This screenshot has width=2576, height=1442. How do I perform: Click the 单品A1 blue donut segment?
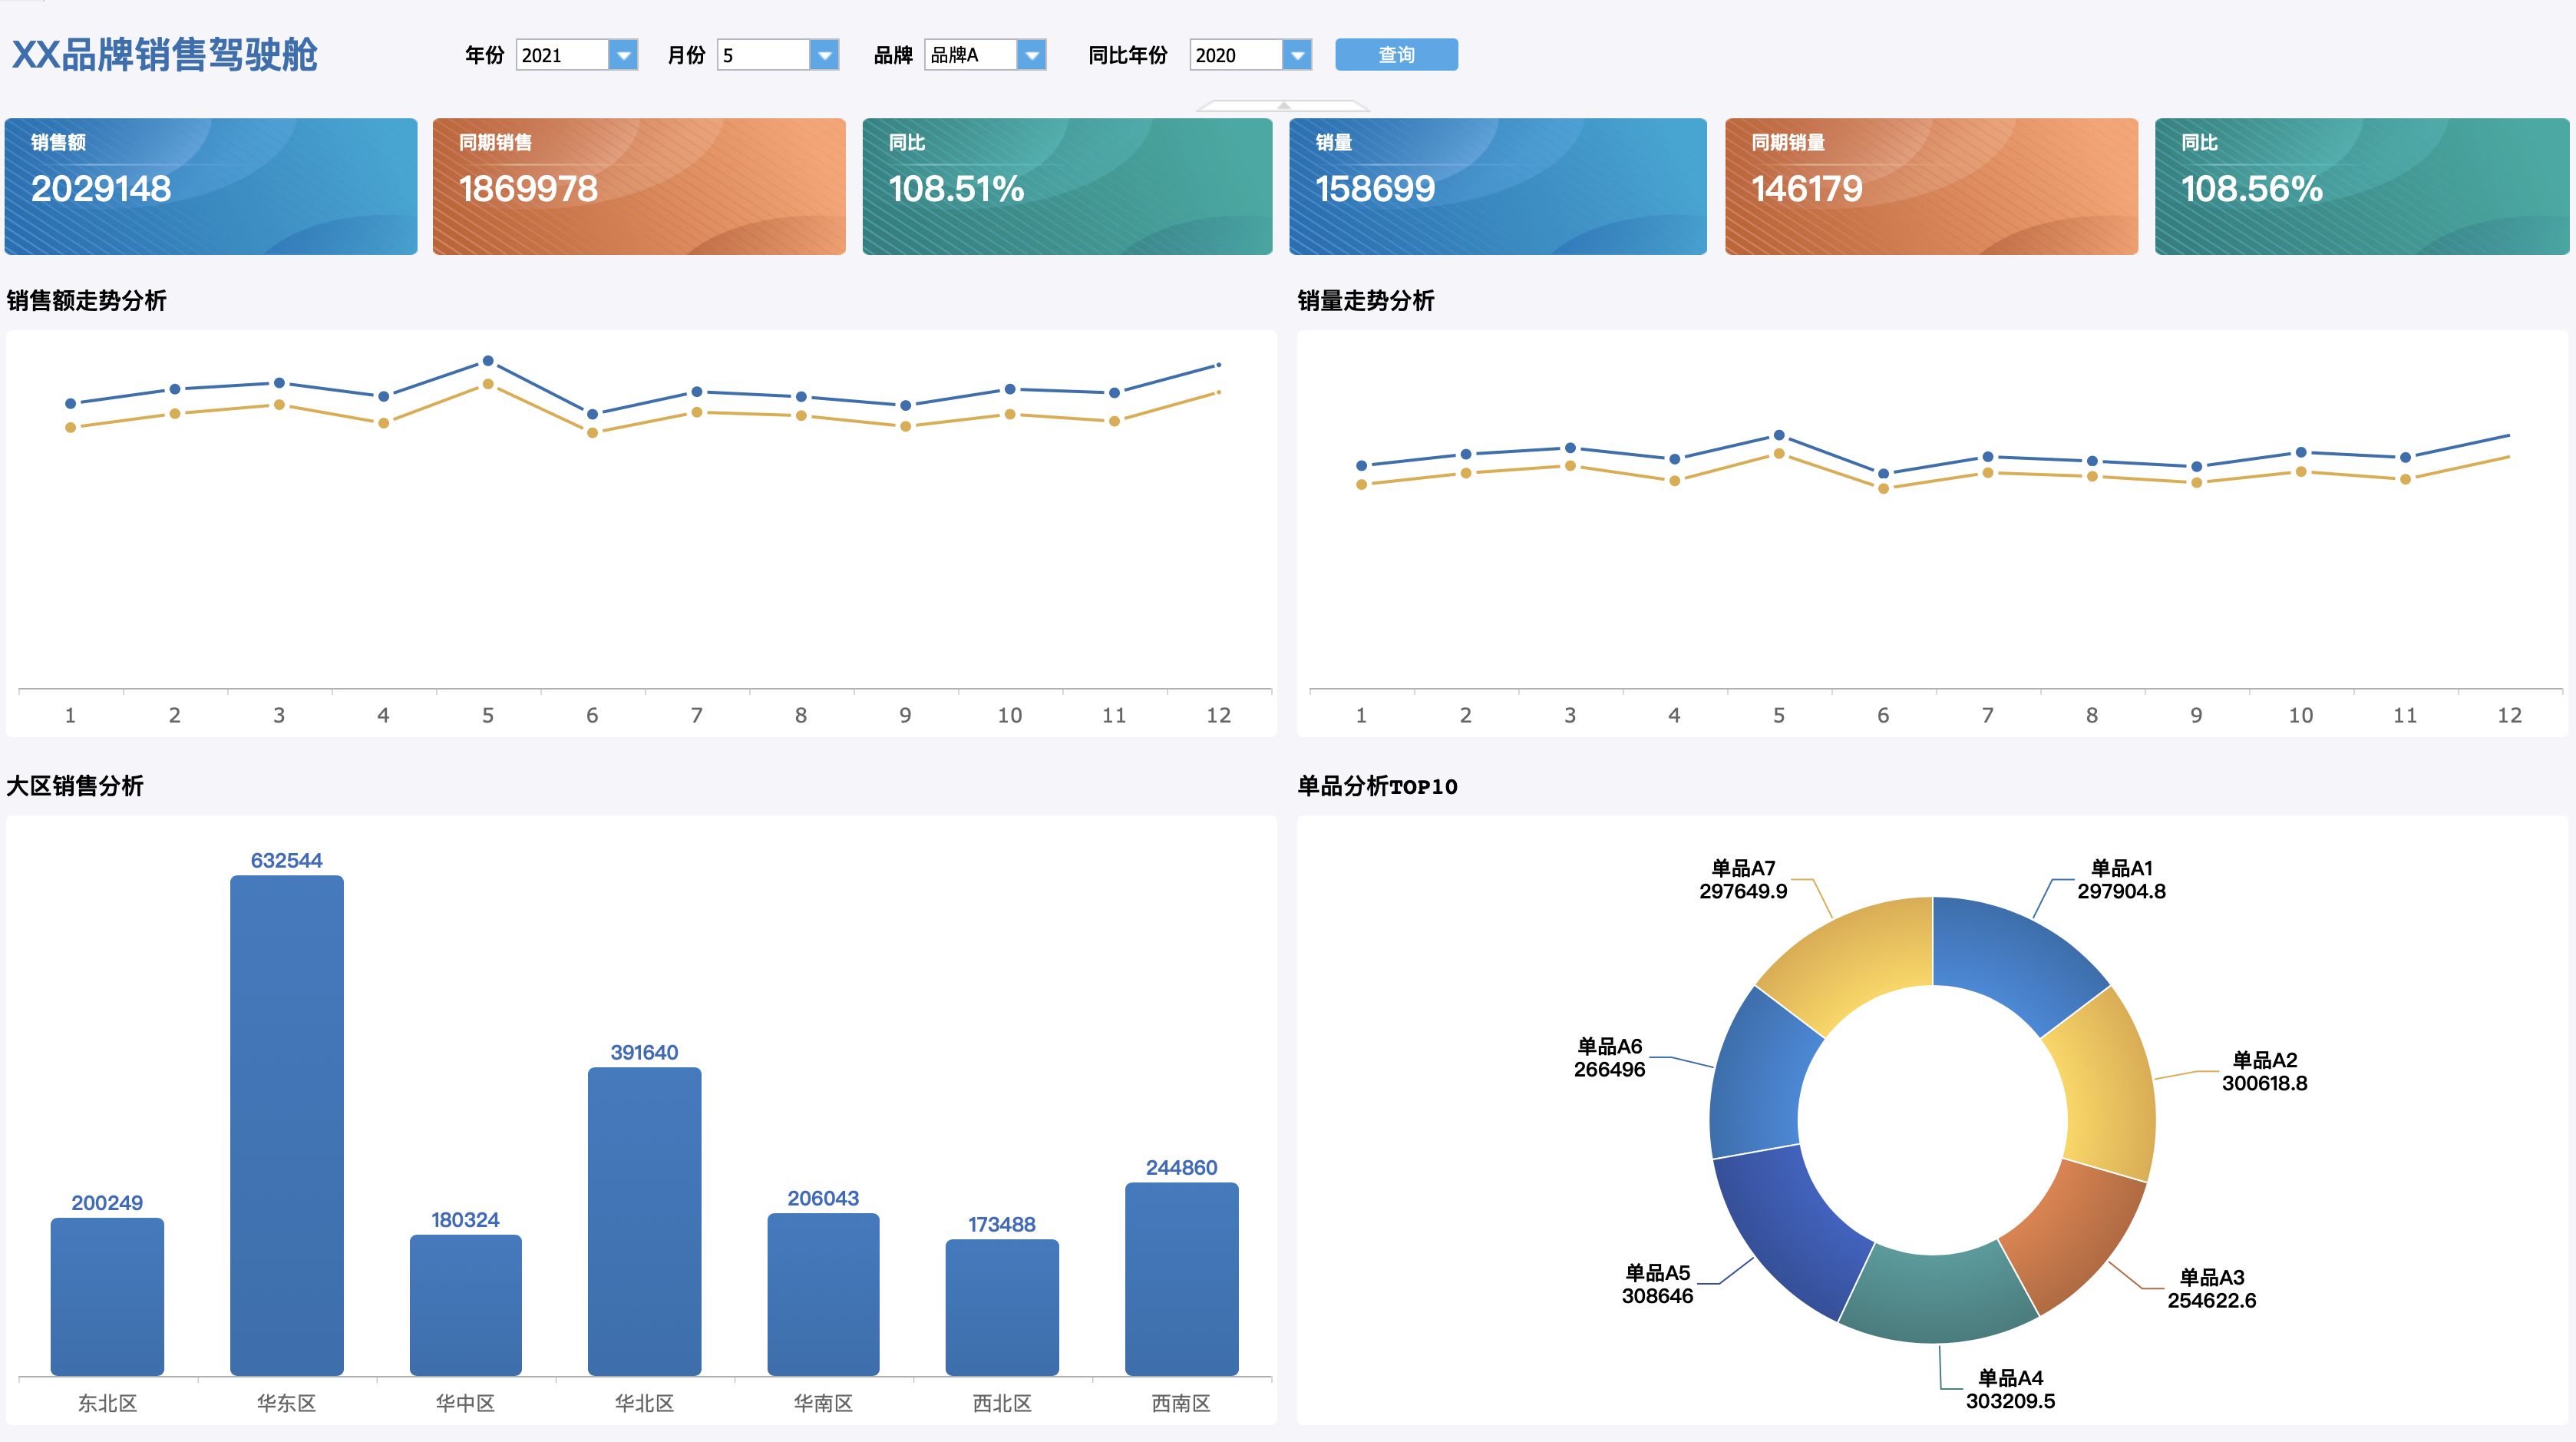tap(2010, 958)
